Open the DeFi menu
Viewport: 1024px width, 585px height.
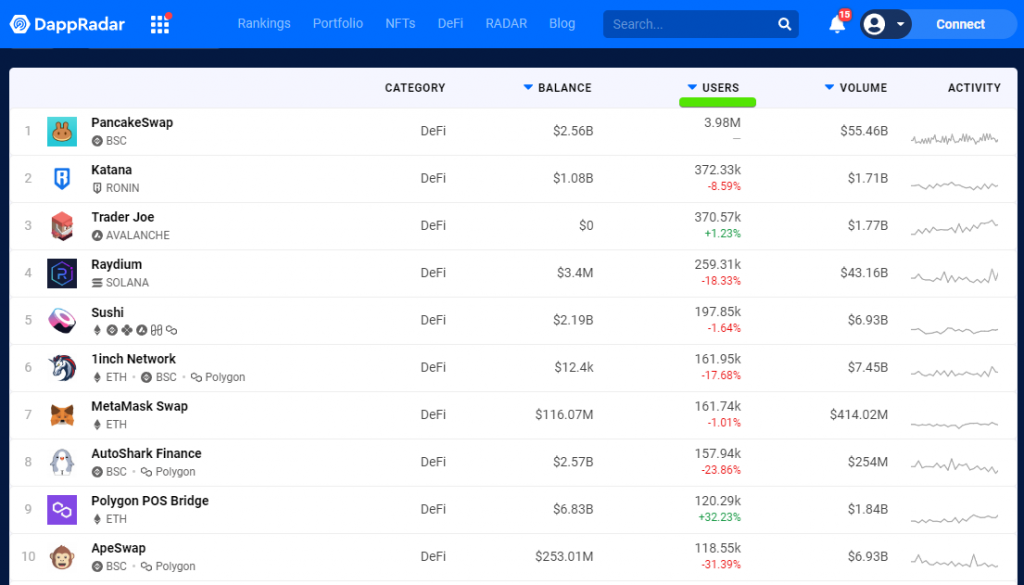pyautogui.click(x=451, y=24)
